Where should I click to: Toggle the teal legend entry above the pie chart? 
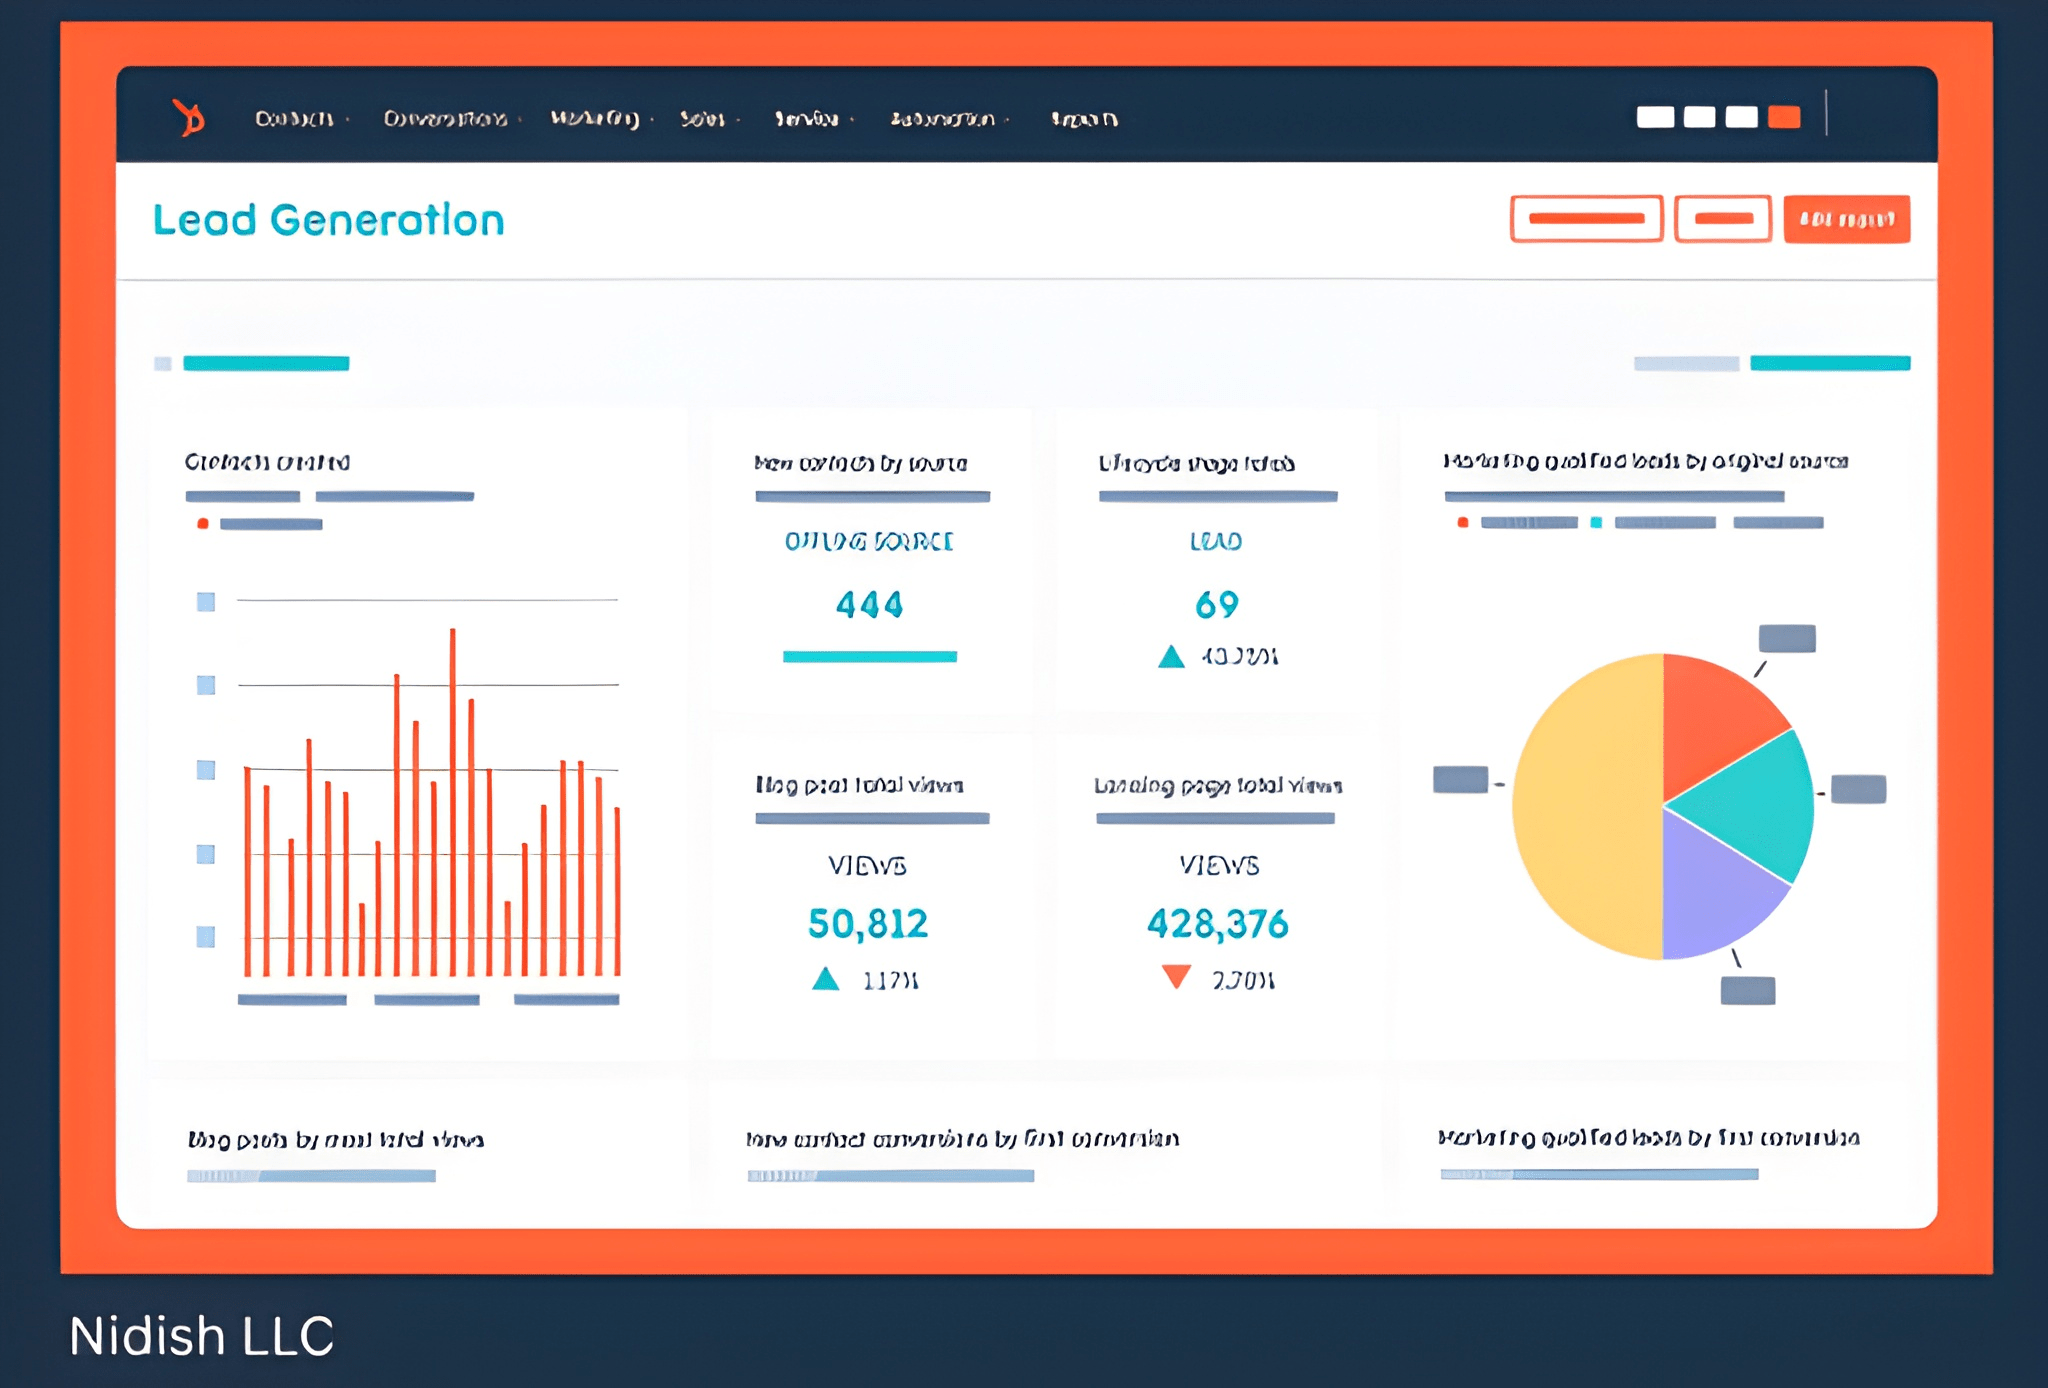[1596, 521]
